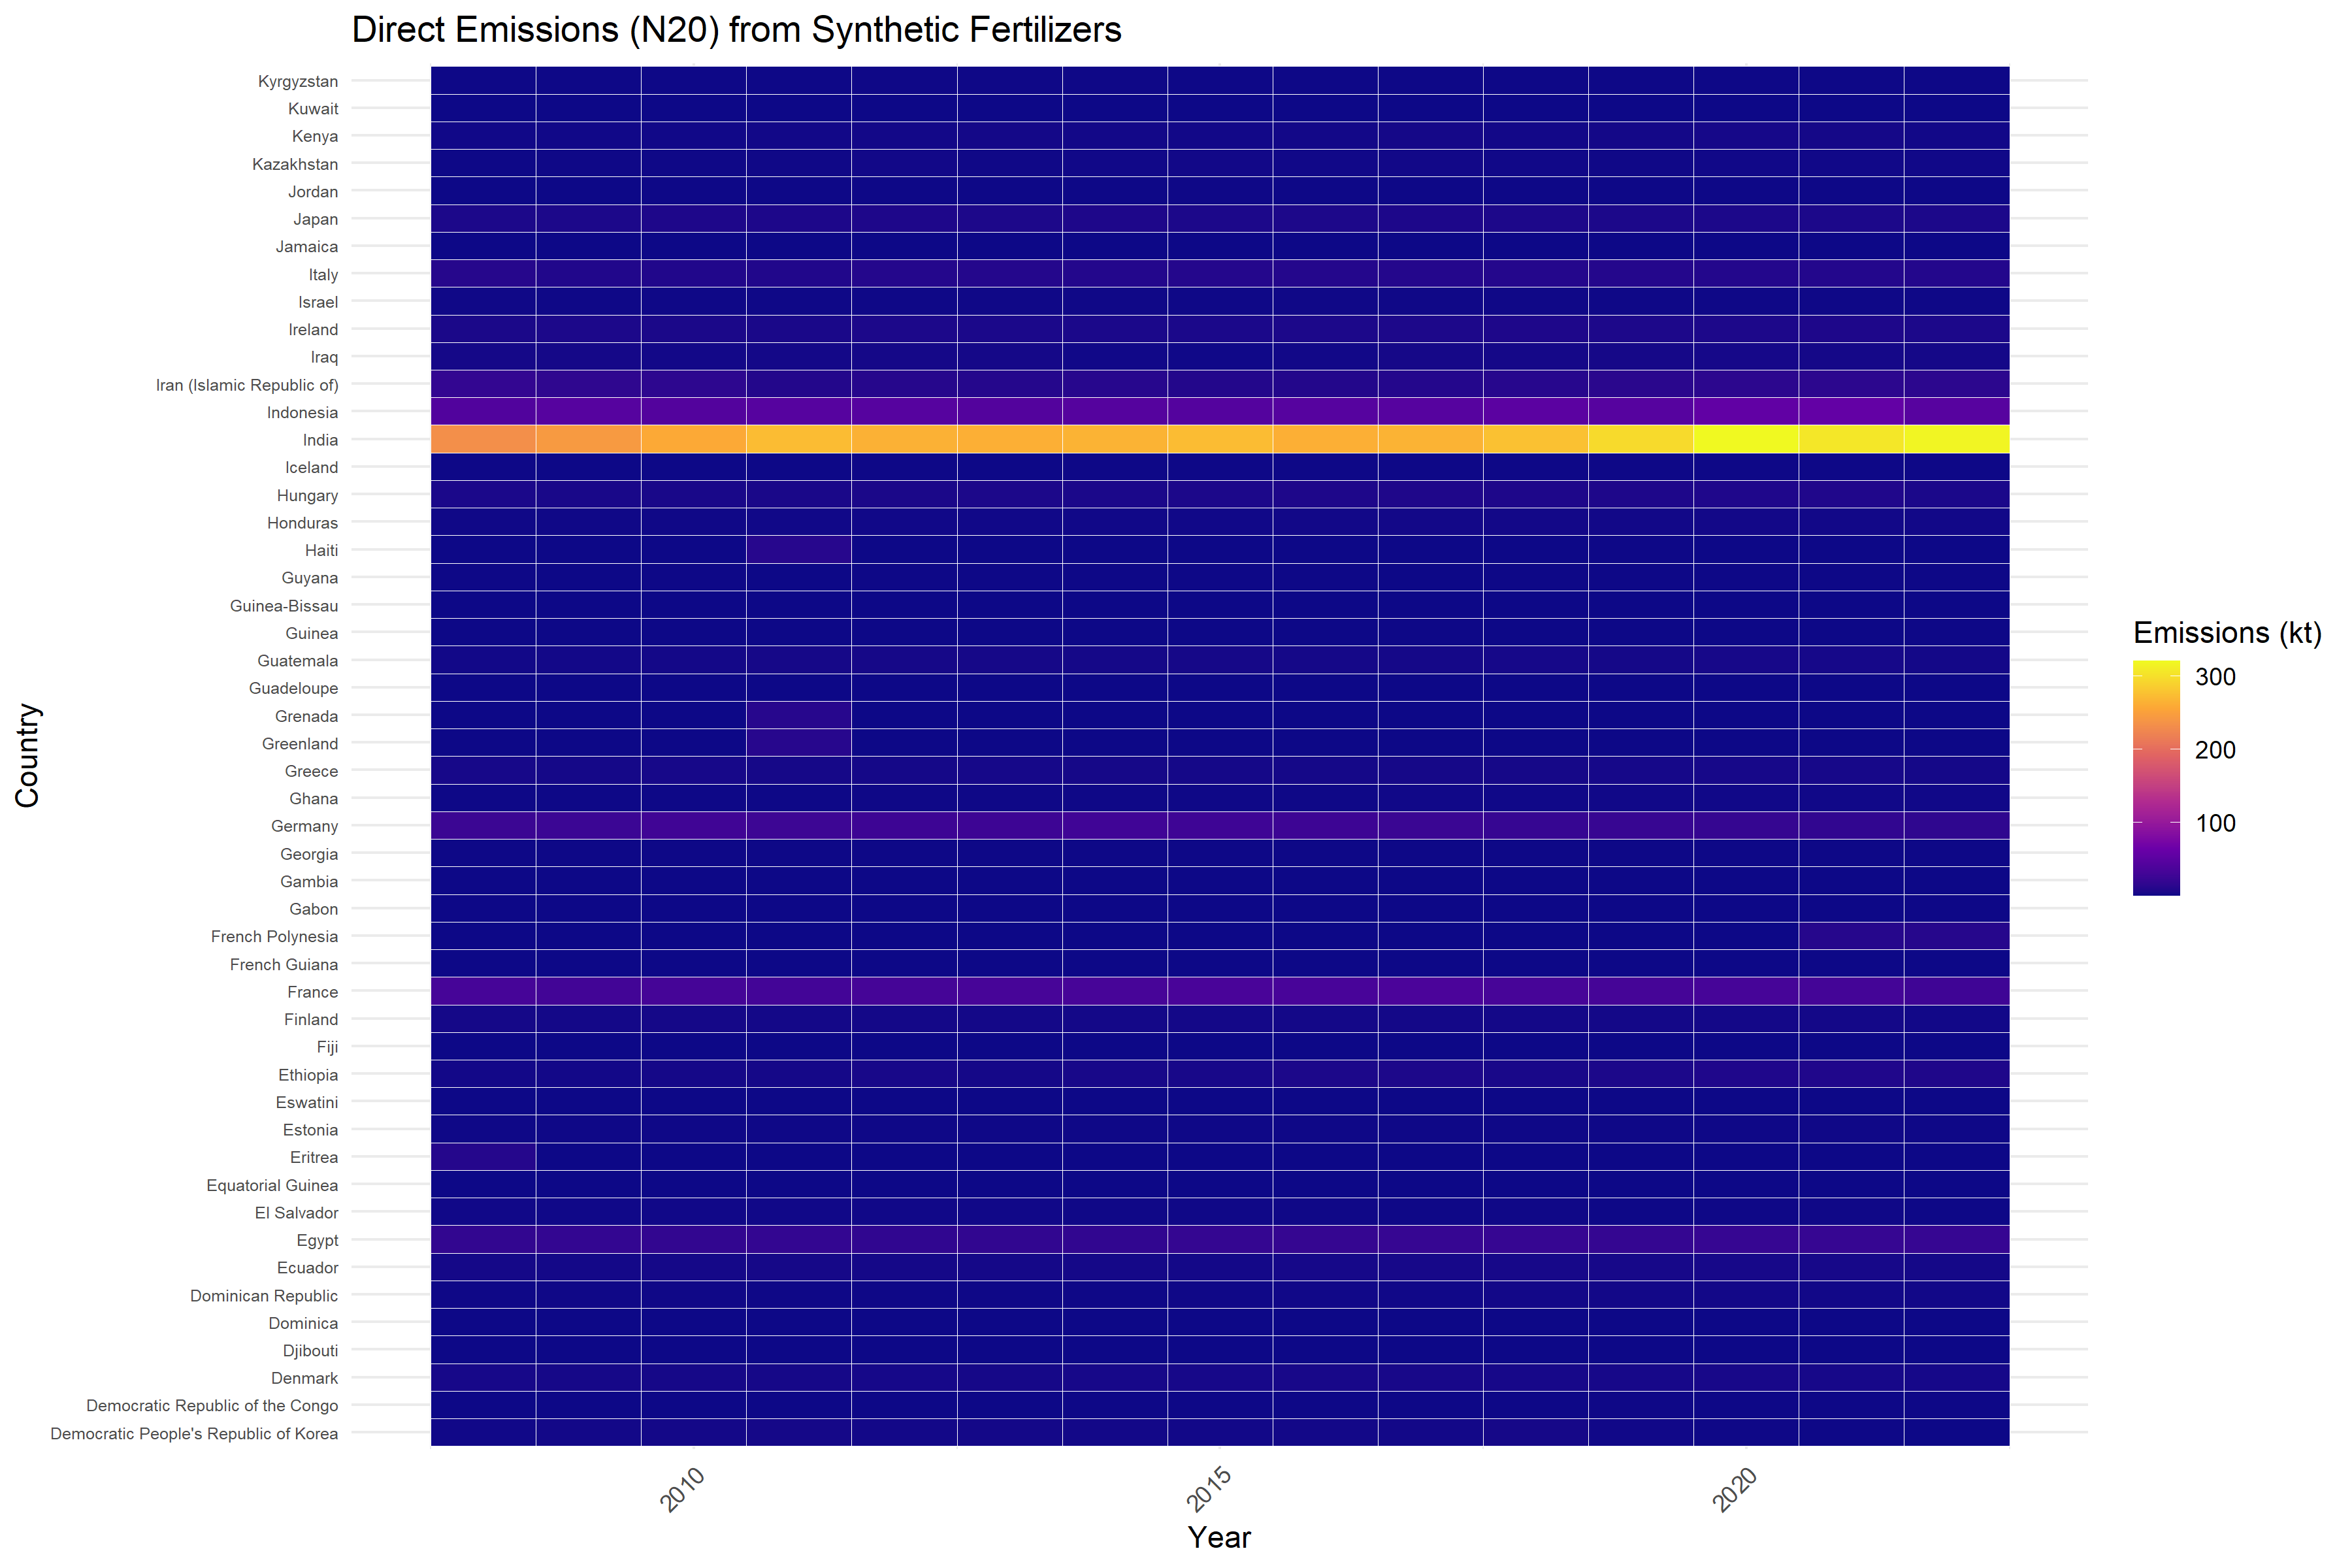Click the Germany country label
Image resolution: width=2352 pixels, height=1568 pixels.
[x=304, y=827]
